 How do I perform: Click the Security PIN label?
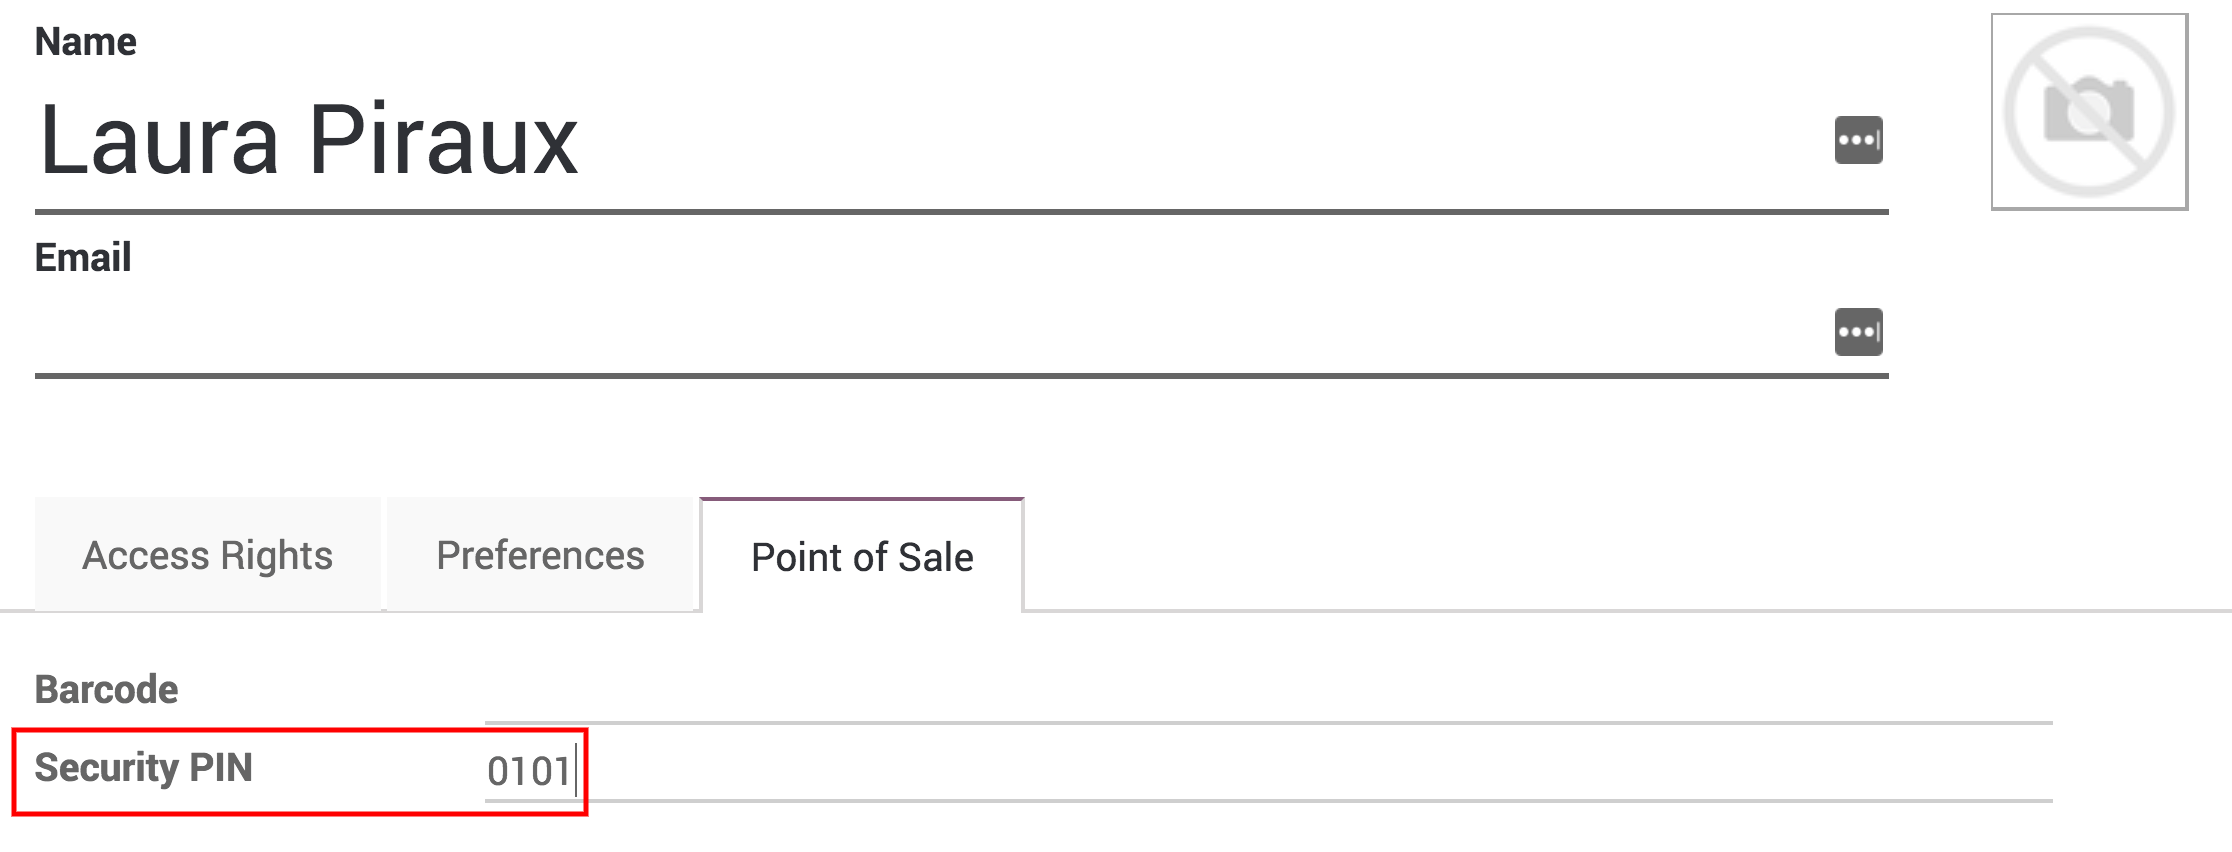(x=144, y=770)
